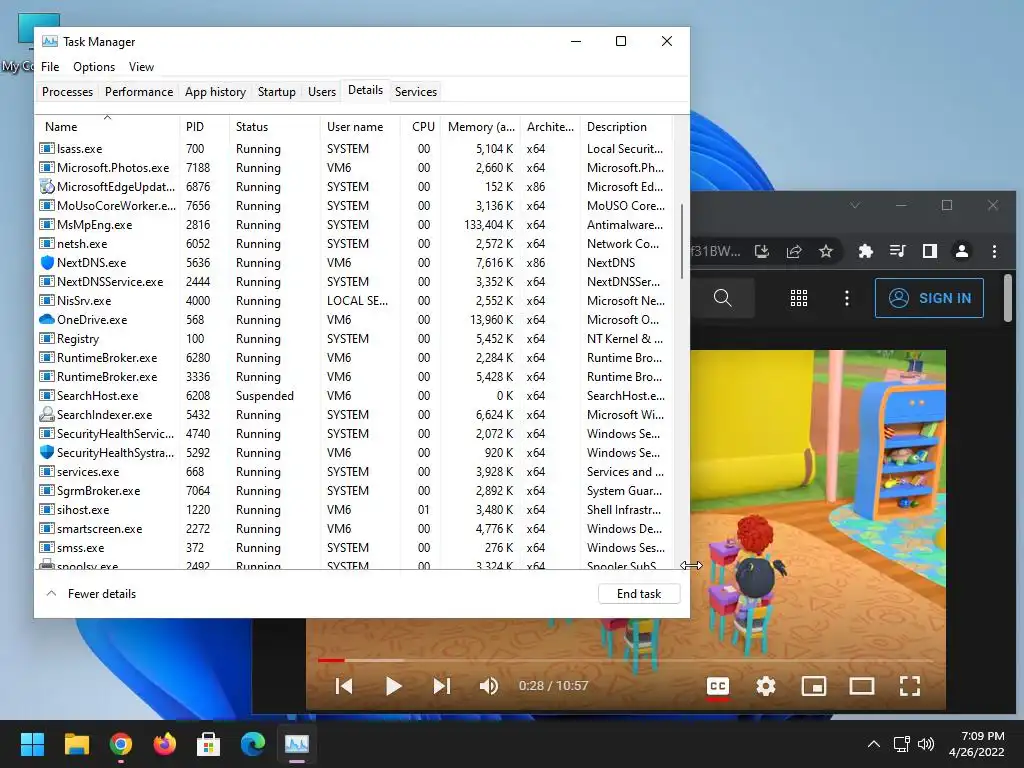Viewport: 1024px width, 768px height.
Task: Sort by the PID column header
Action: click(x=204, y=127)
